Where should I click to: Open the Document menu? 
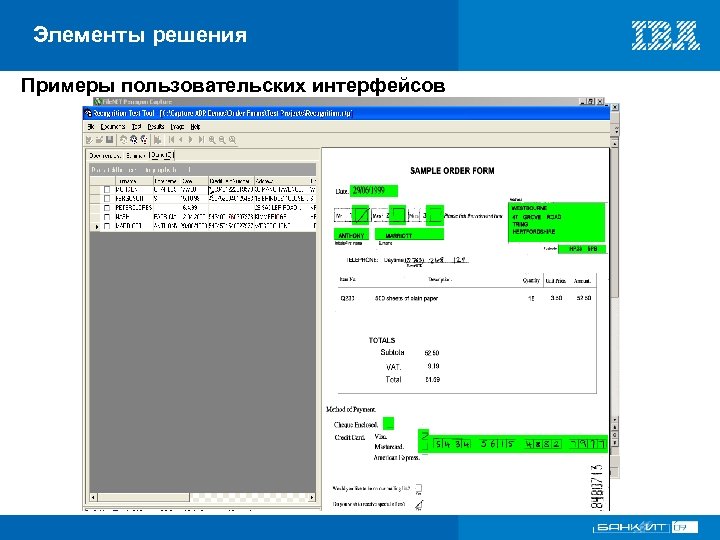(x=112, y=127)
